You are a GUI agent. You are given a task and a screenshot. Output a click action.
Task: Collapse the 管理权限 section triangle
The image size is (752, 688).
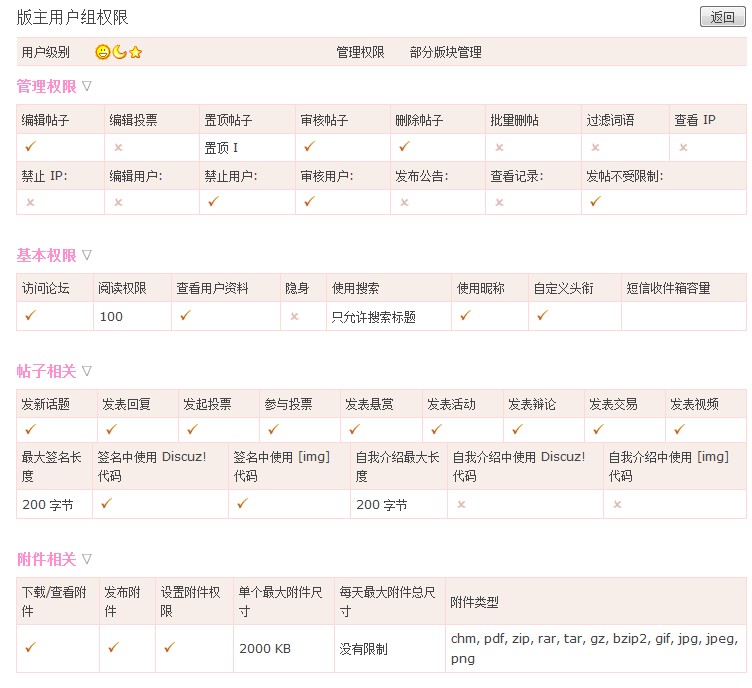coord(87,87)
